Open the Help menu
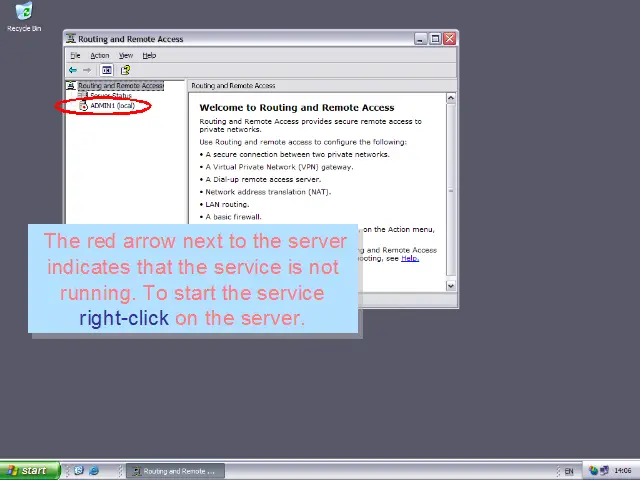The width and height of the screenshot is (640, 480). 149,56
